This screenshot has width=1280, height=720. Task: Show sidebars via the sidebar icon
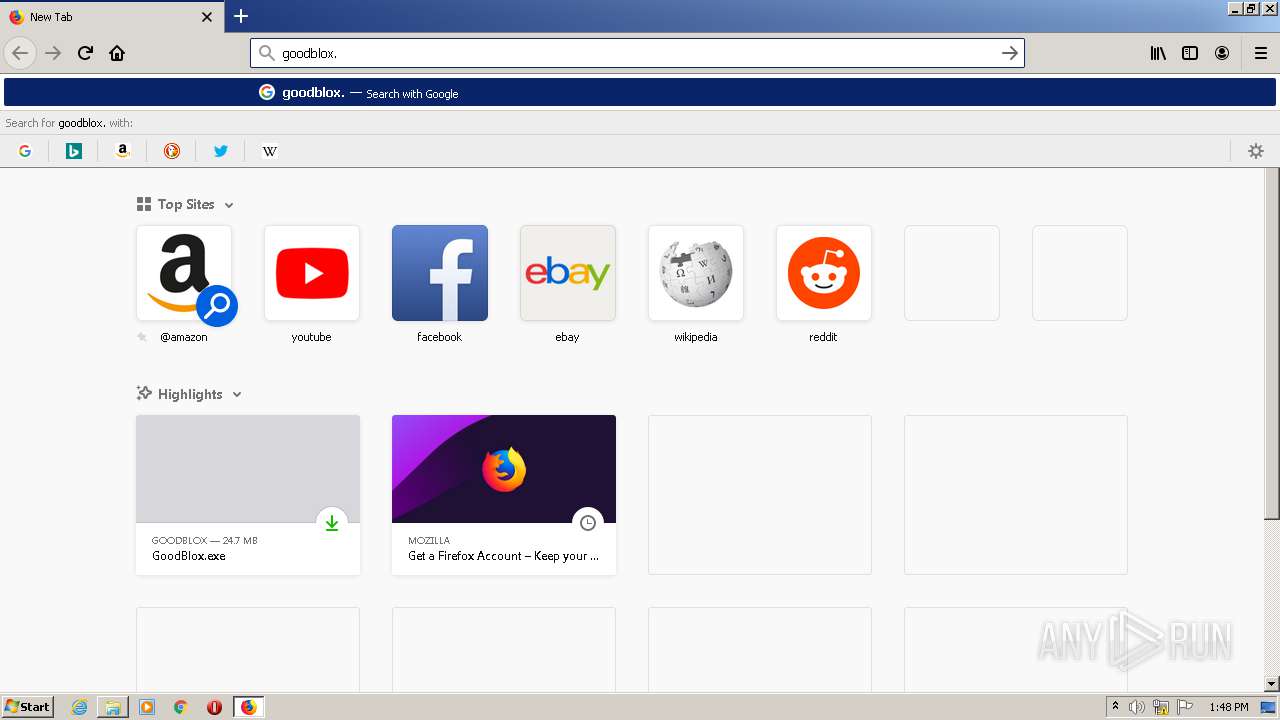tap(1190, 53)
